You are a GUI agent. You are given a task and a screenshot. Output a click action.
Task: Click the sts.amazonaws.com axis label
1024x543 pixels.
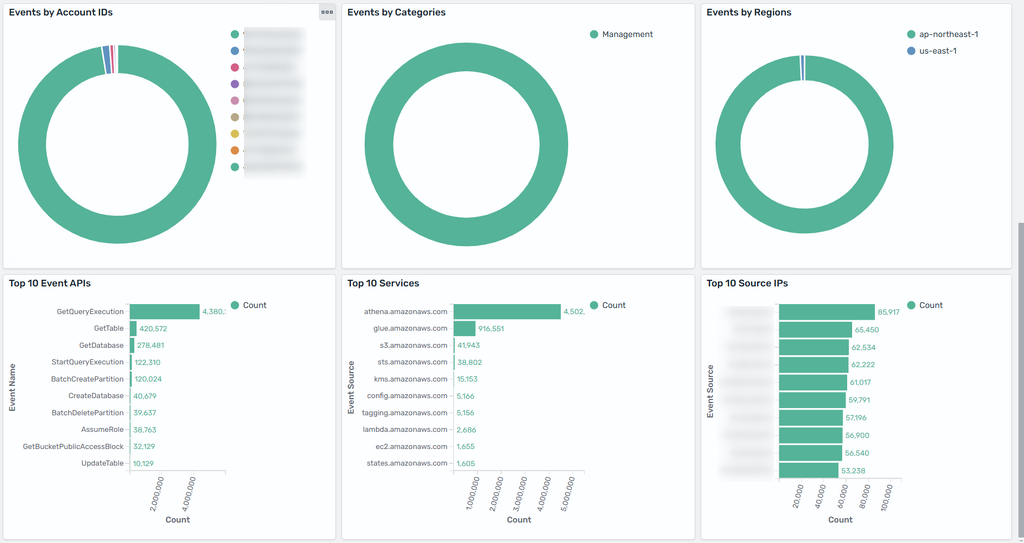click(x=413, y=362)
